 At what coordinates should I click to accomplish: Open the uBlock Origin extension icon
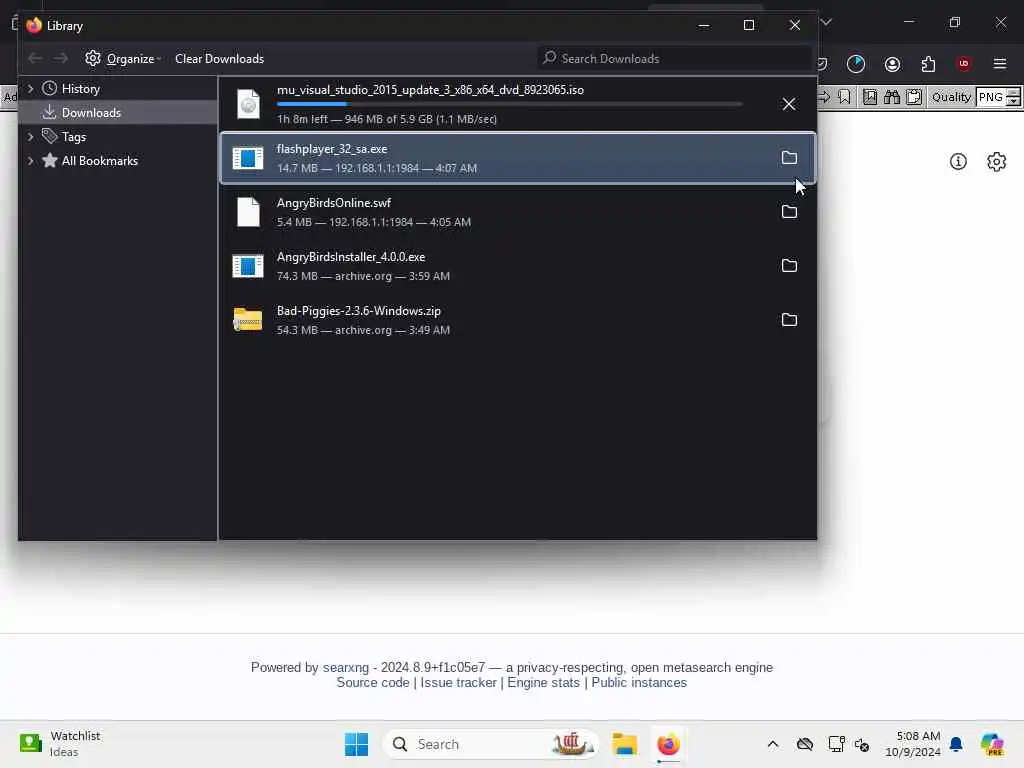963,63
